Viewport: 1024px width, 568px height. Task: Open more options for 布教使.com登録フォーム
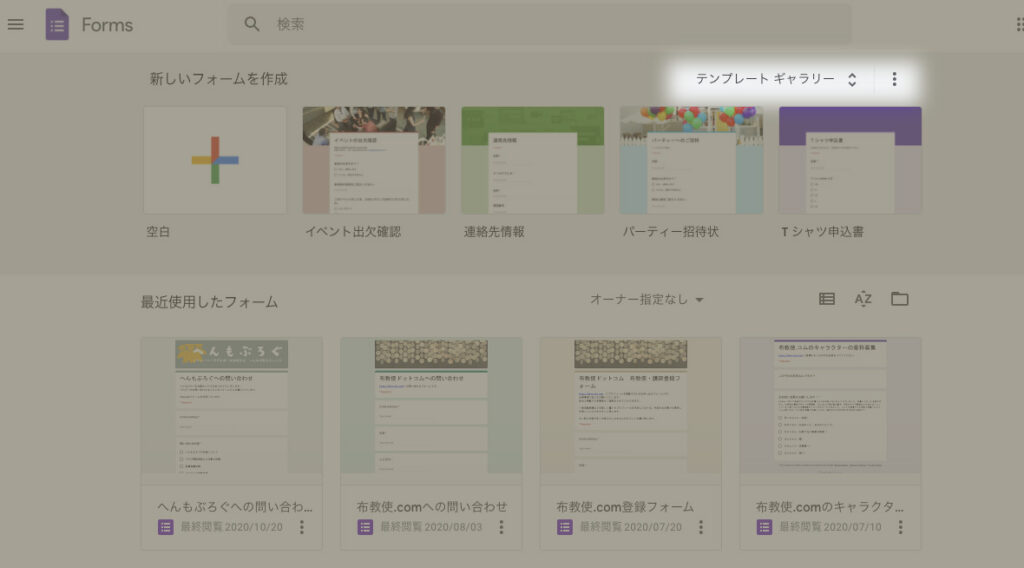point(701,527)
